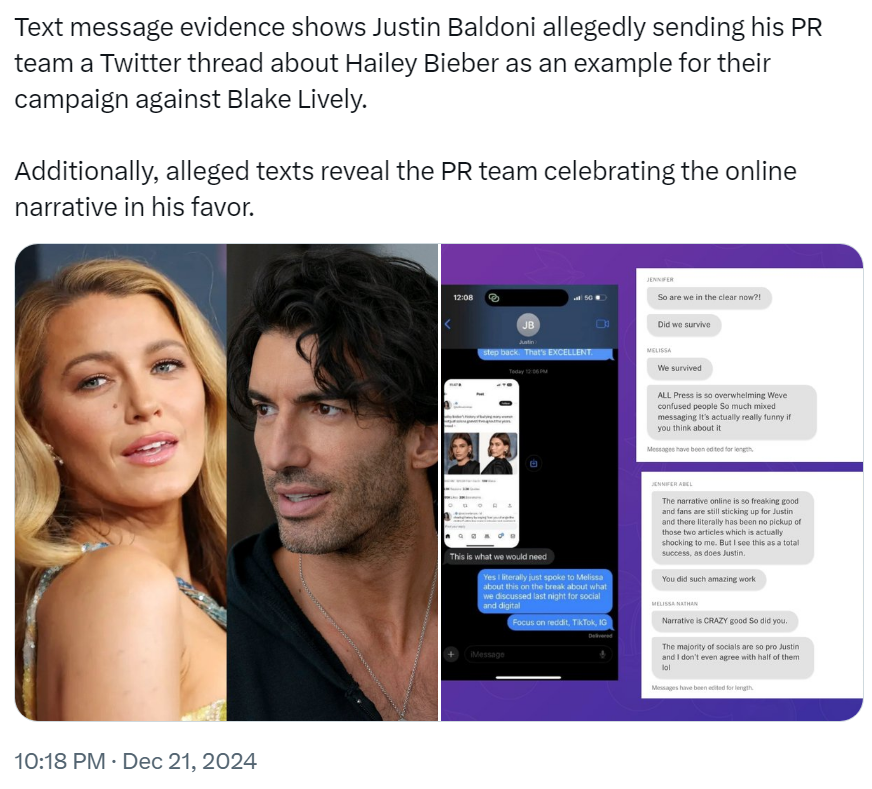Tap the embedded Hailey Bieber tweet screenshot
Viewport: 872px width, 789px height.
click(482, 463)
